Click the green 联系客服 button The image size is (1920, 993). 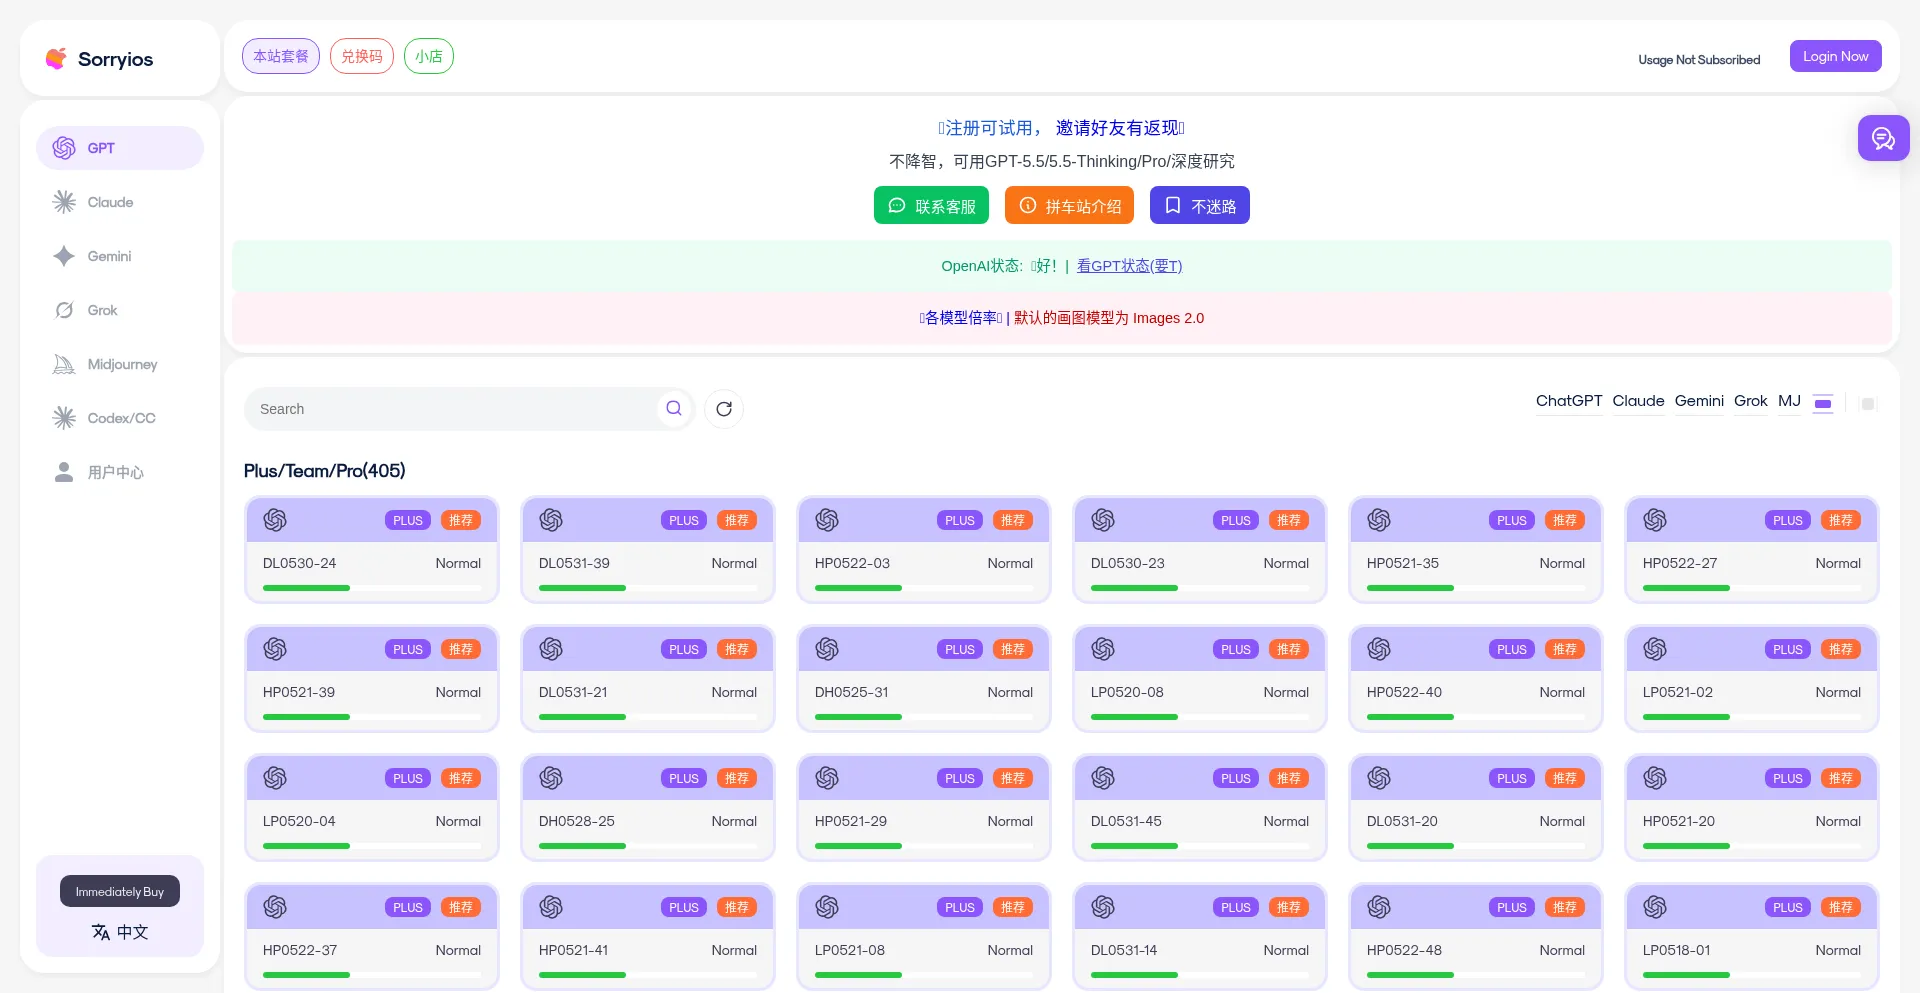931,205
